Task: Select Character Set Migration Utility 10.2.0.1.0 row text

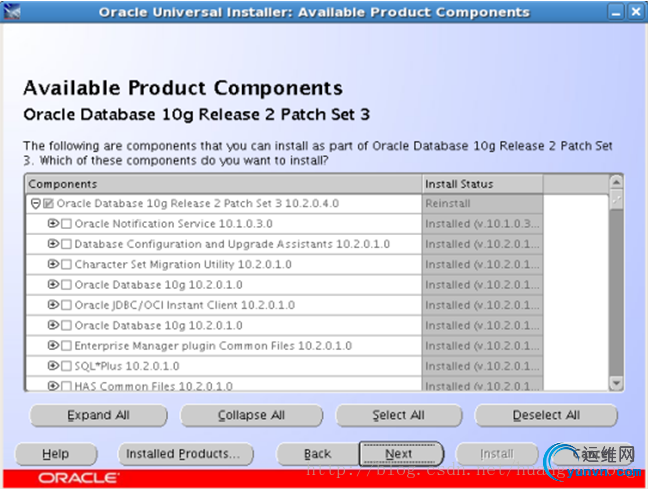Action: tap(183, 264)
